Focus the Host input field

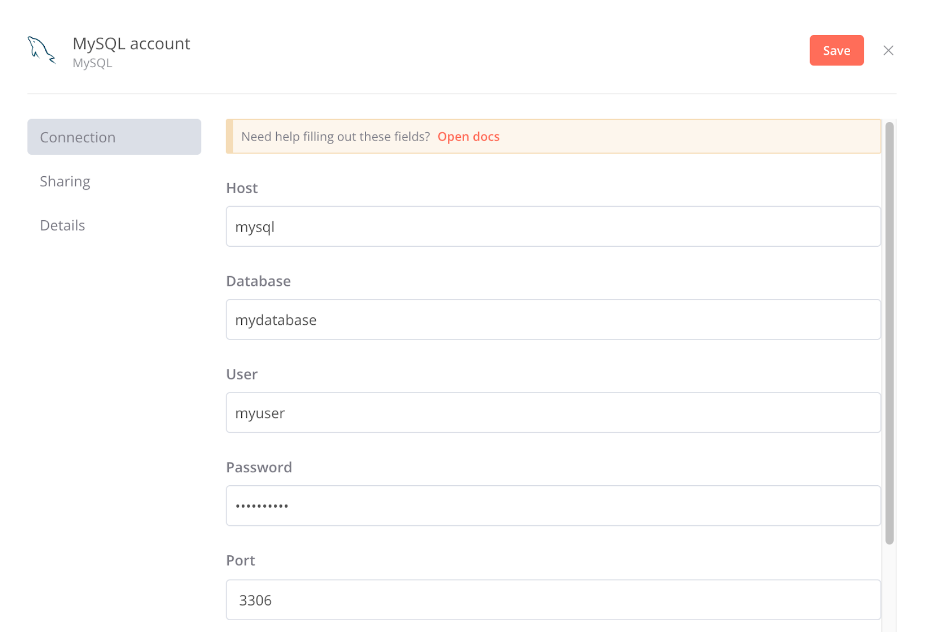tap(552, 226)
